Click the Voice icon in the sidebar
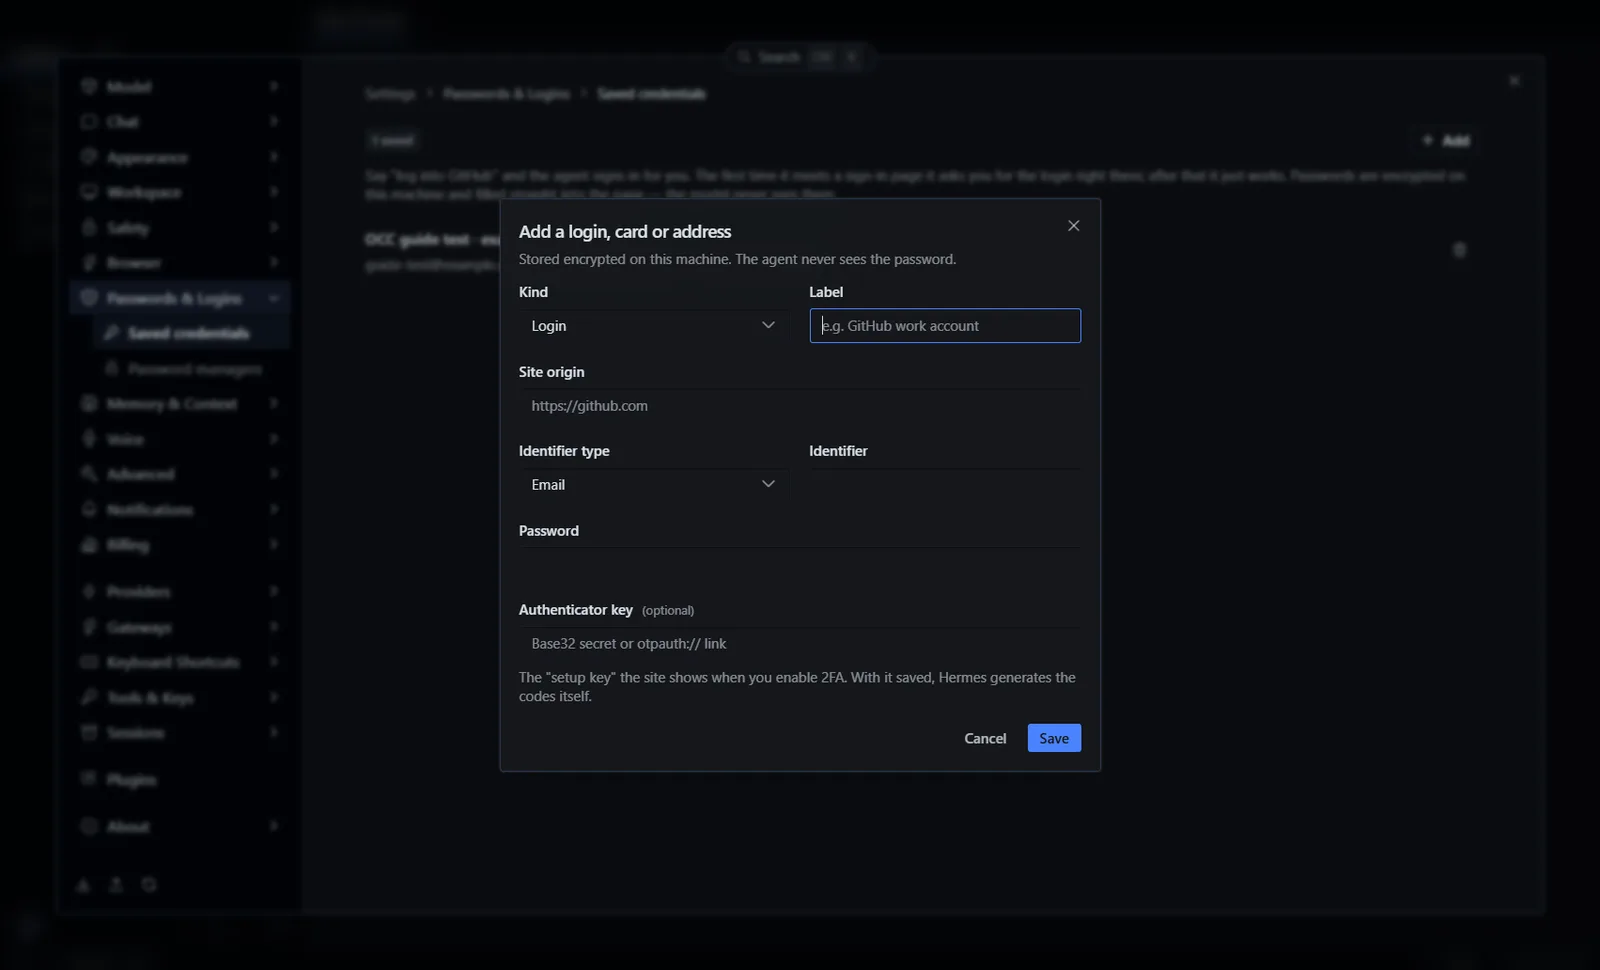This screenshot has width=1600, height=970. tap(89, 439)
